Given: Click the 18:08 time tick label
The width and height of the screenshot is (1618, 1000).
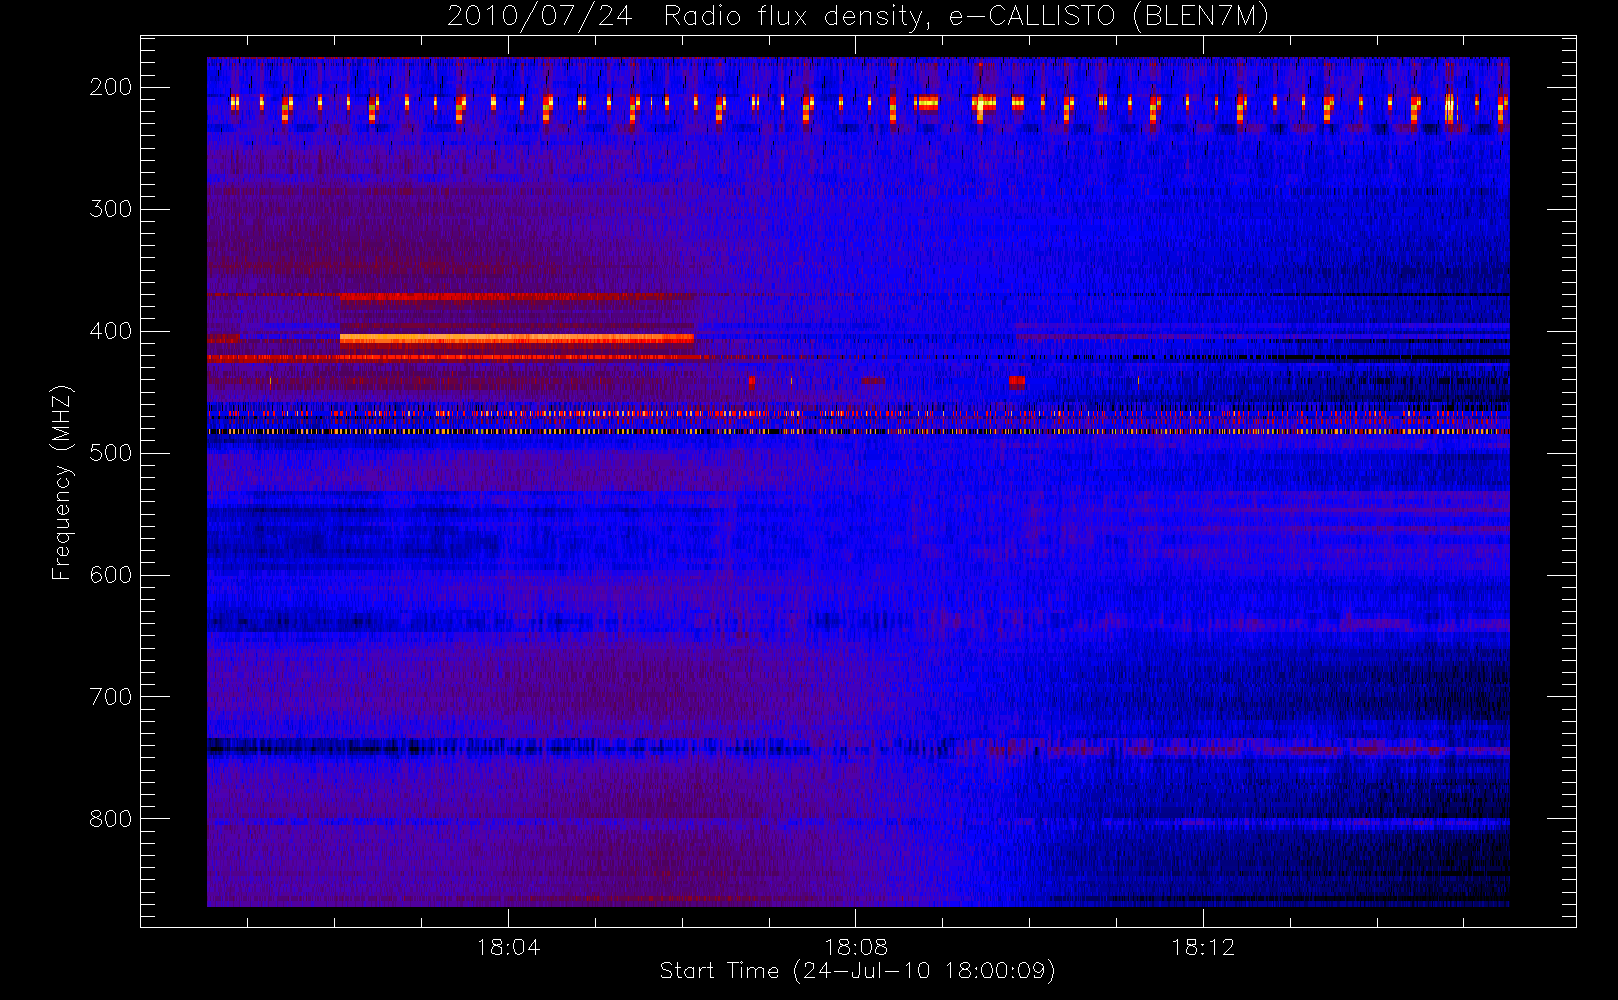Looking at the screenshot, I should [855, 947].
